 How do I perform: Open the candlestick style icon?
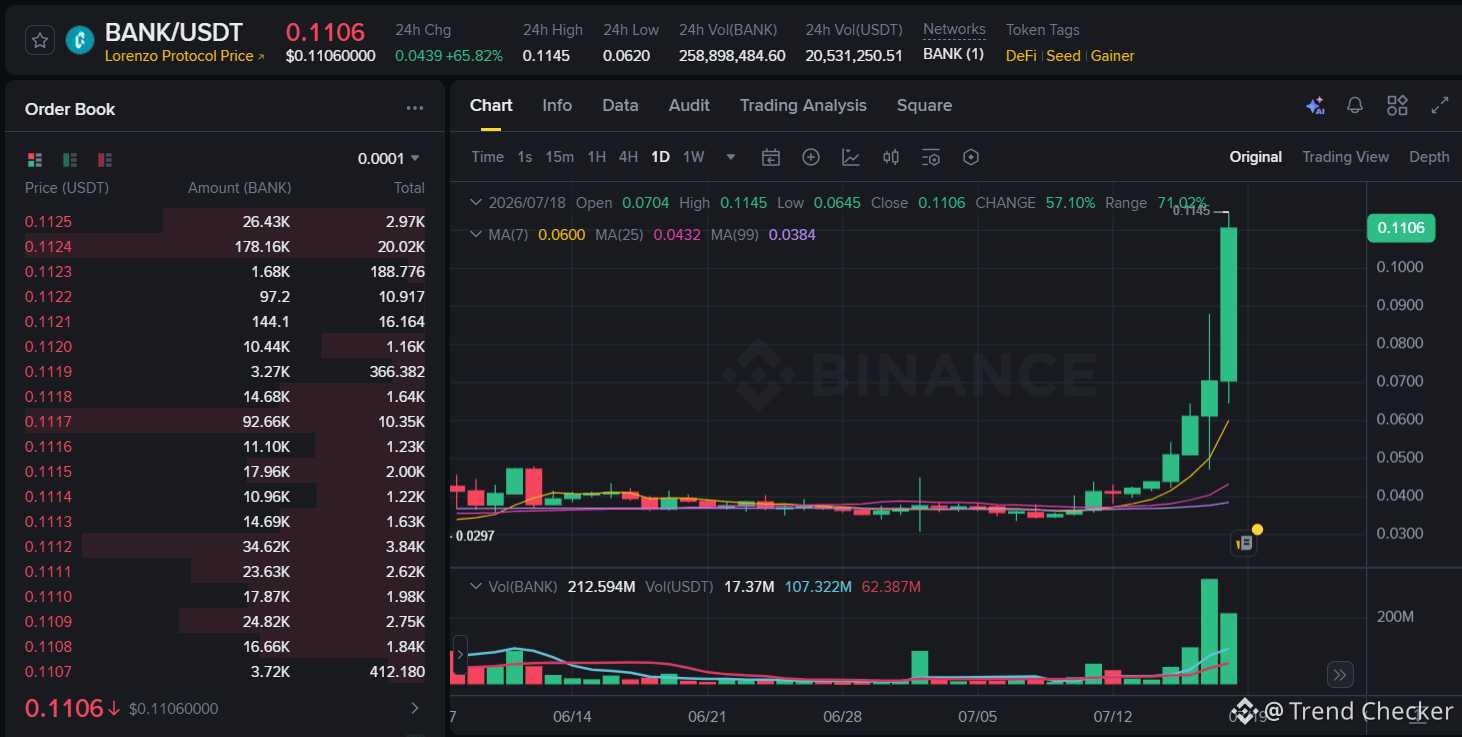point(891,157)
